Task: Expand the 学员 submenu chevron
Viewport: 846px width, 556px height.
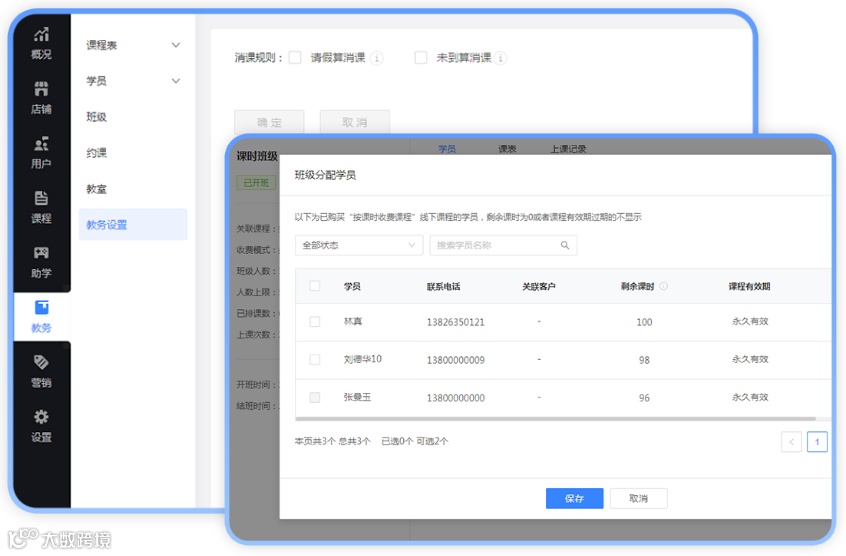Action: (176, 81)
